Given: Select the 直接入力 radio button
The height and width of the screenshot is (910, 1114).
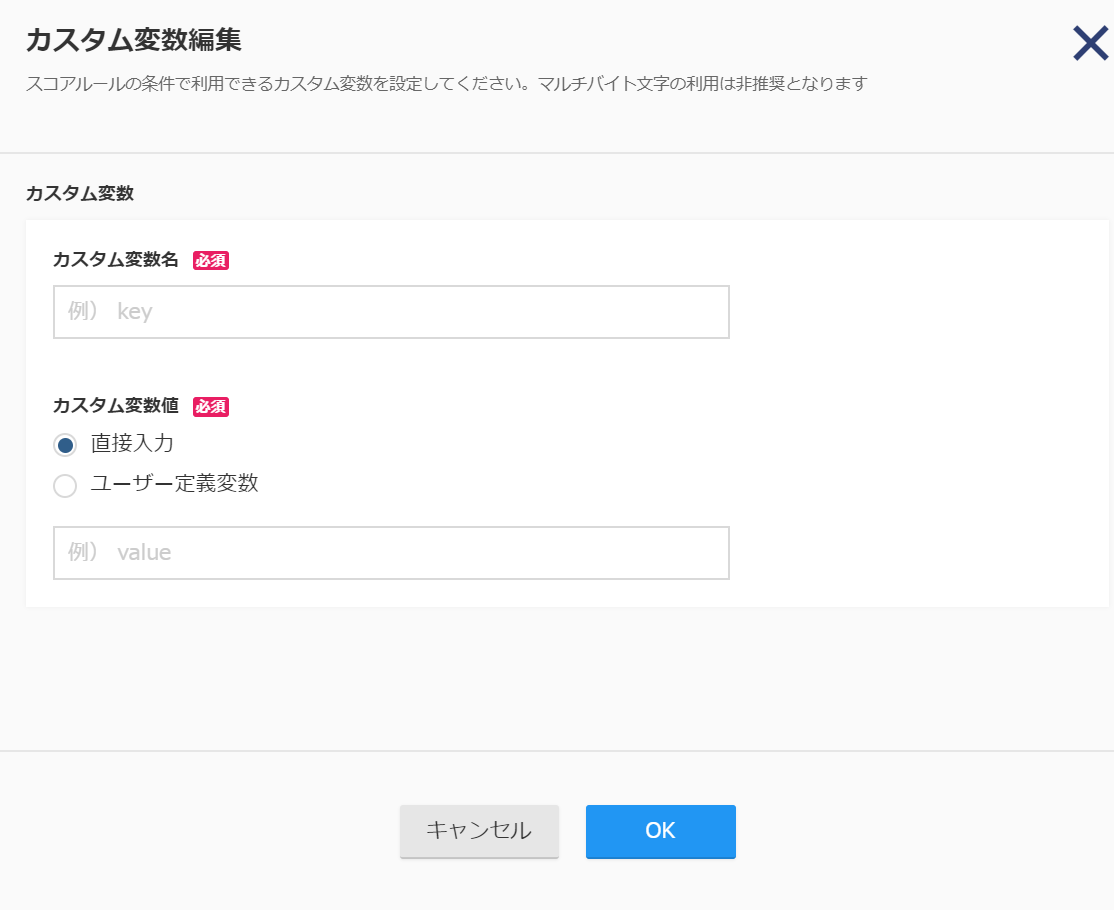Looking at the screenshot, I should click(65, 445).
